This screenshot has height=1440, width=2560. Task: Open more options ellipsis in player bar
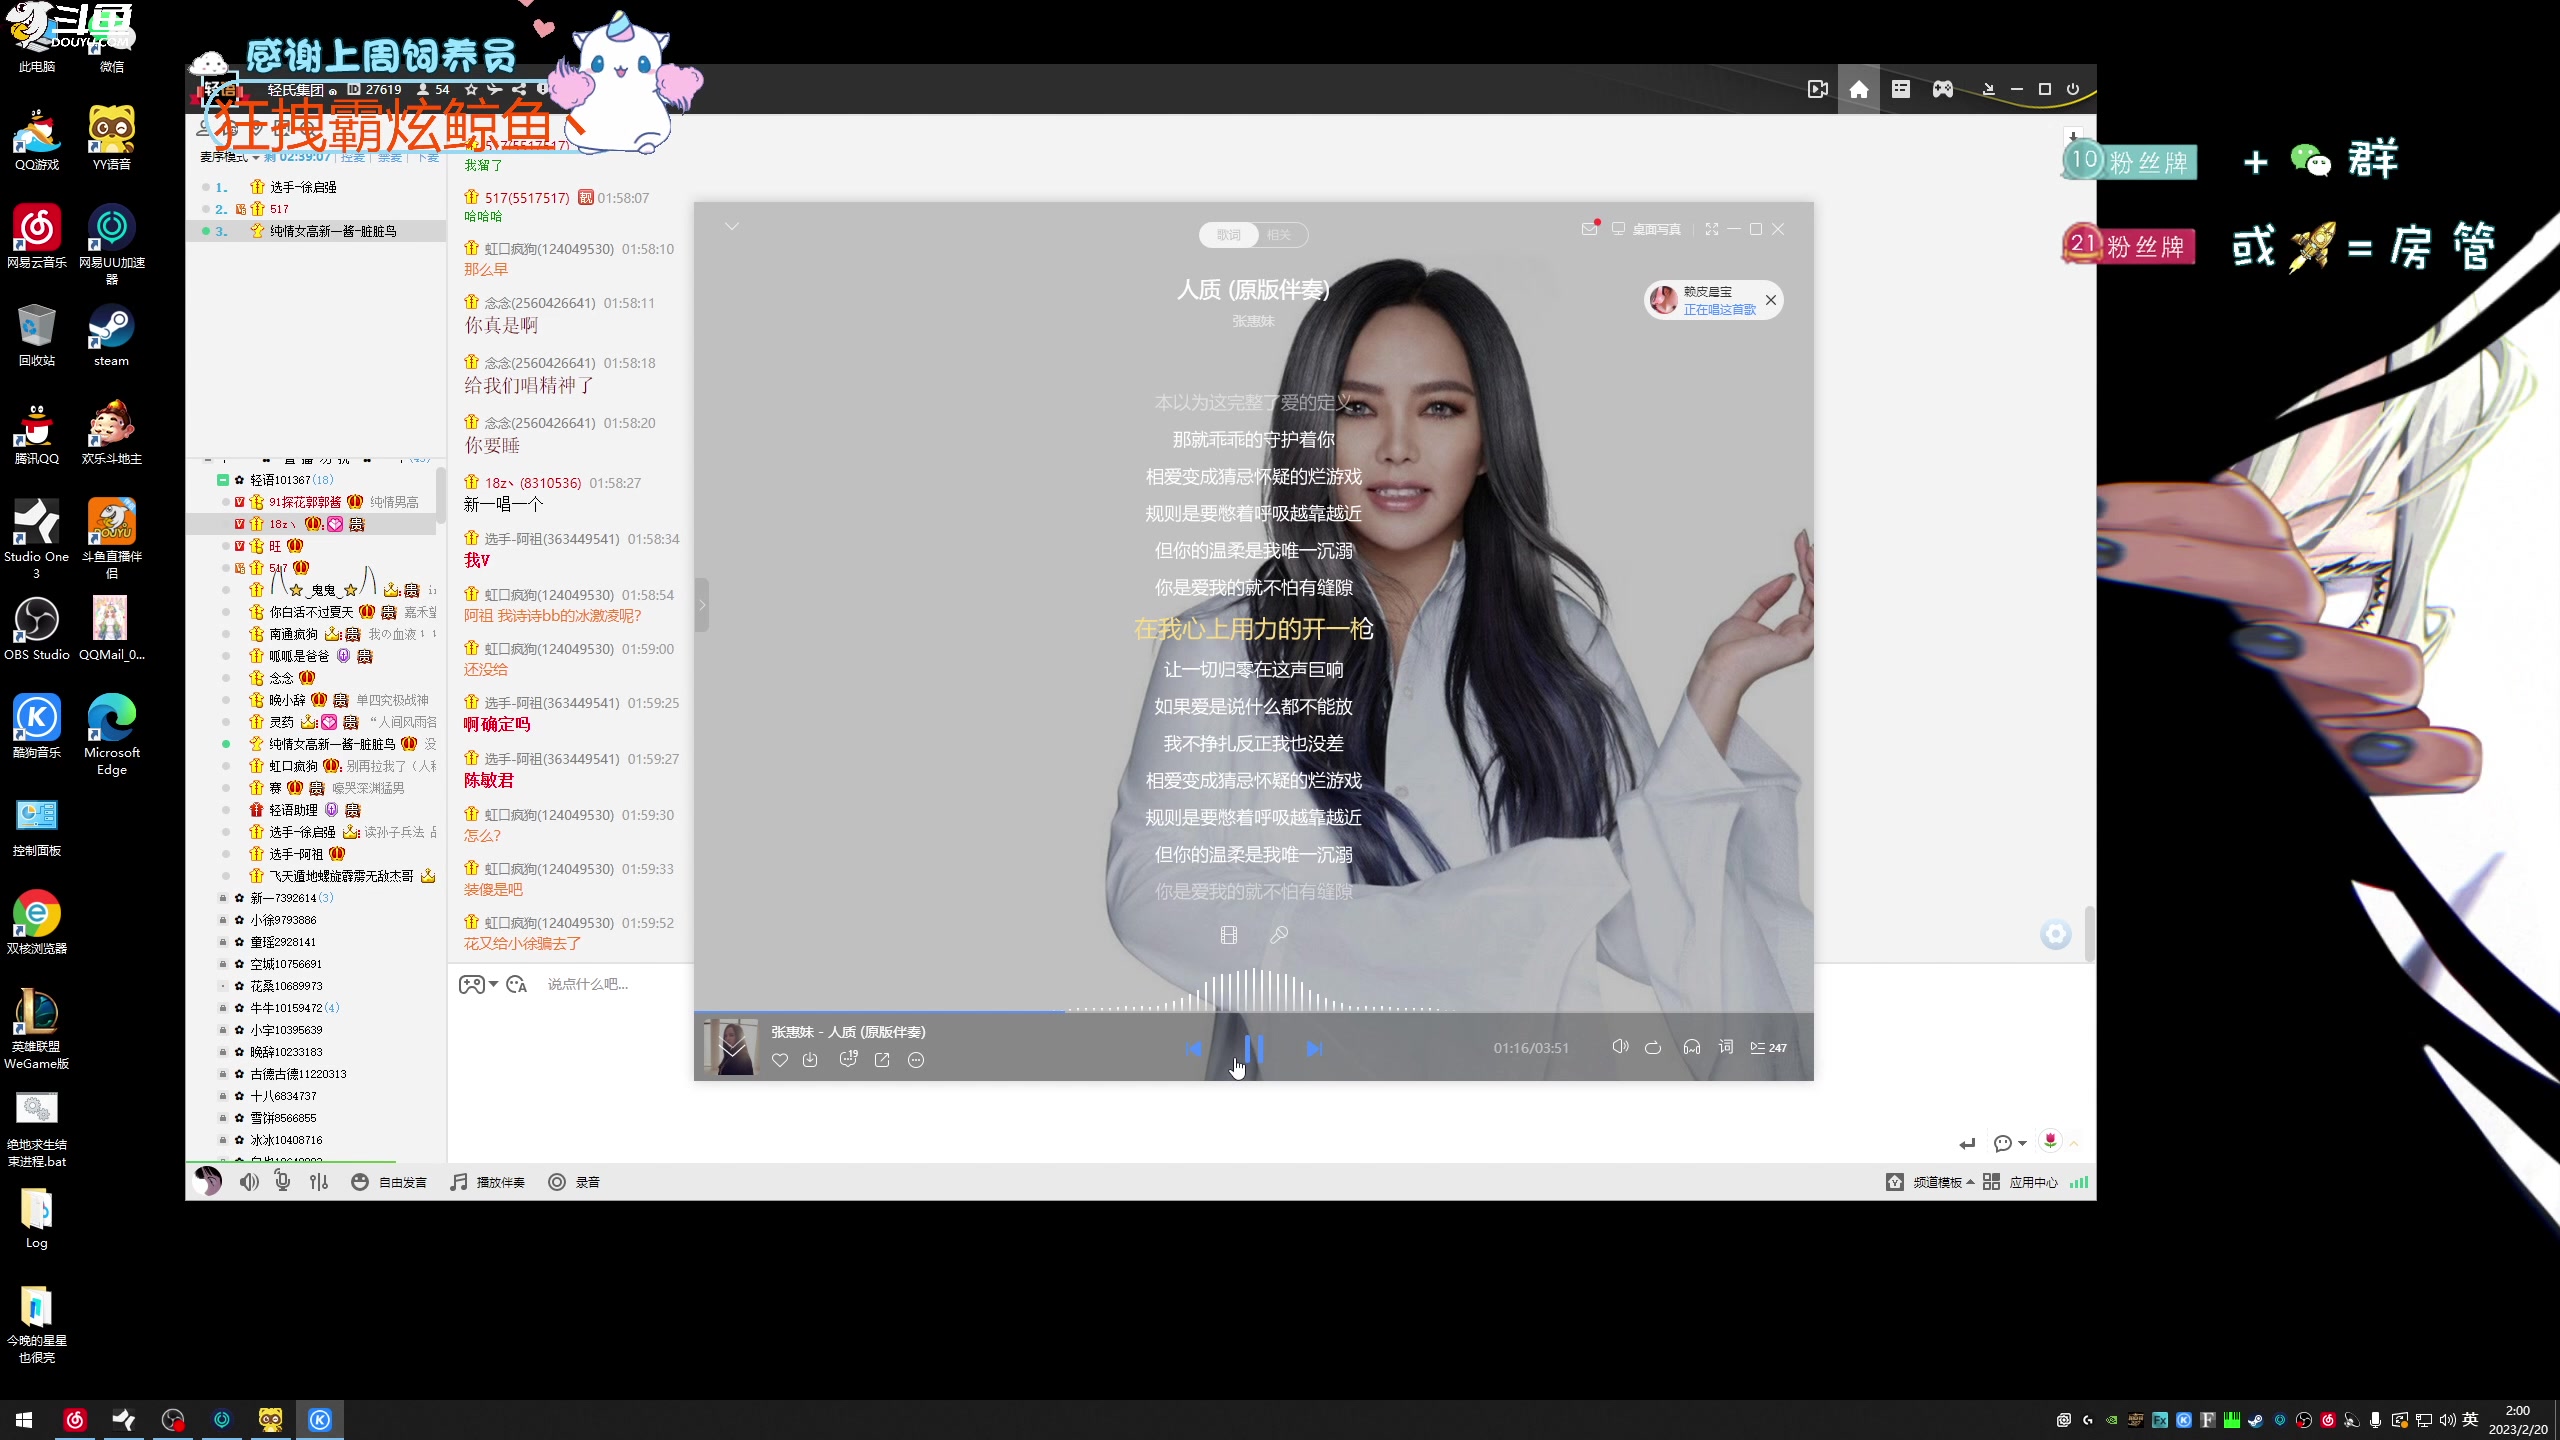[916, 1060]
